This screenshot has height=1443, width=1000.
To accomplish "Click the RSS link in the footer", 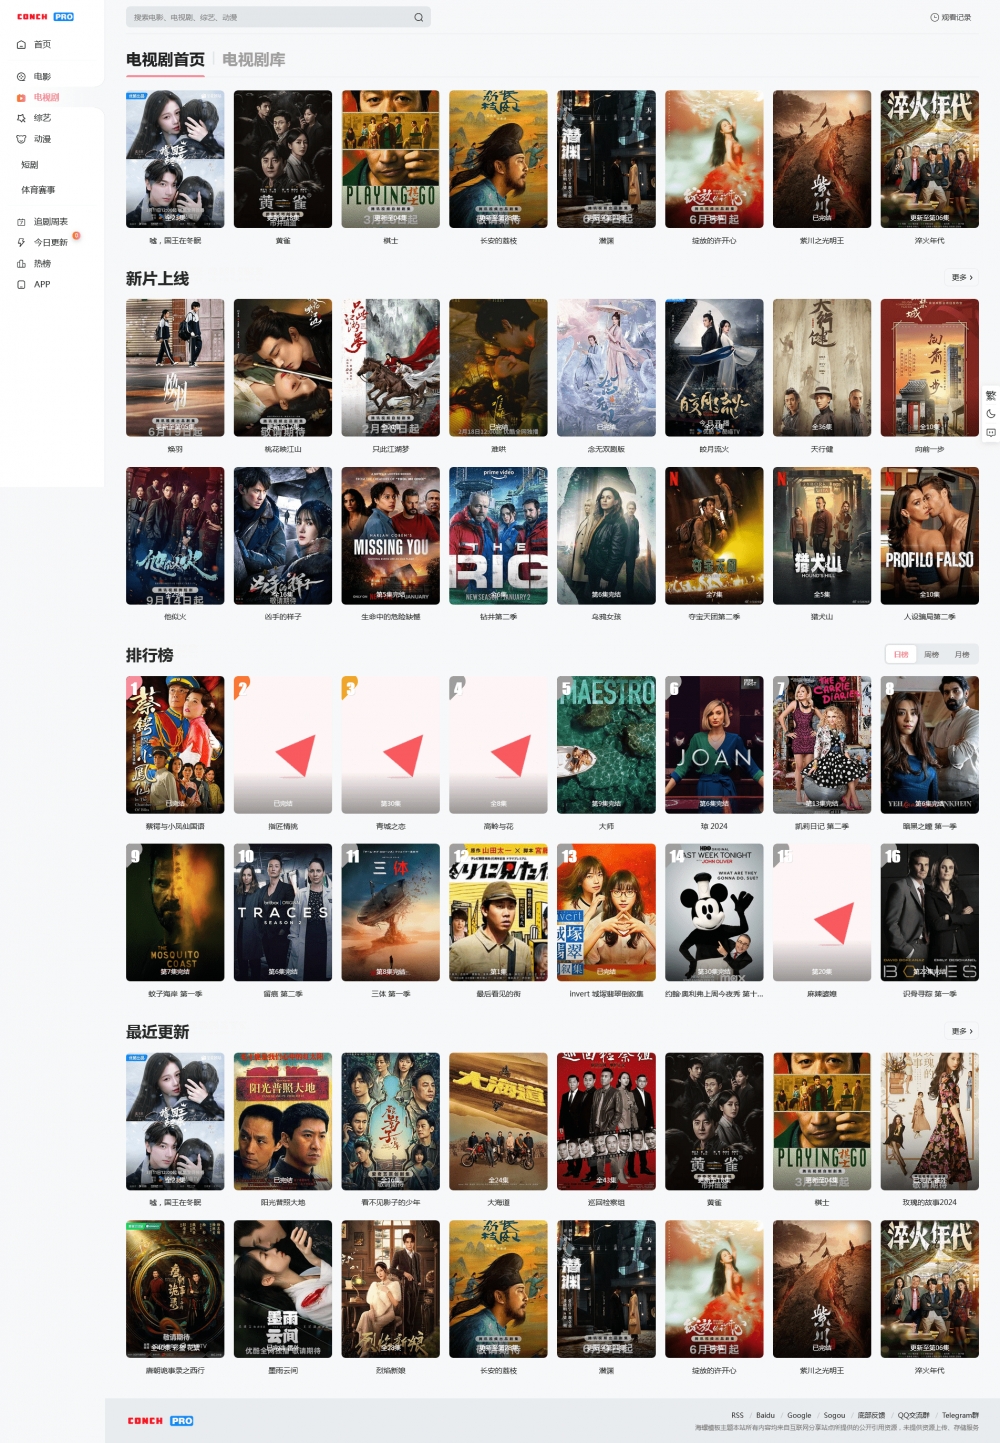I will pyautogui.click(x=737, y=1415).
